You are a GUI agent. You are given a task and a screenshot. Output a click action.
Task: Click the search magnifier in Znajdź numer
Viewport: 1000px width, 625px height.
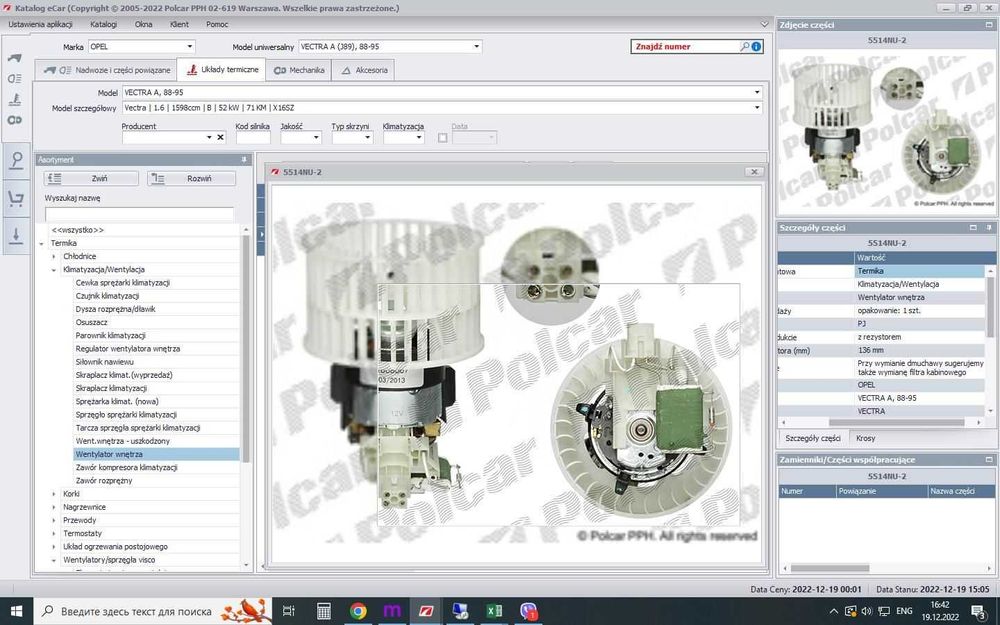[744, 47]
